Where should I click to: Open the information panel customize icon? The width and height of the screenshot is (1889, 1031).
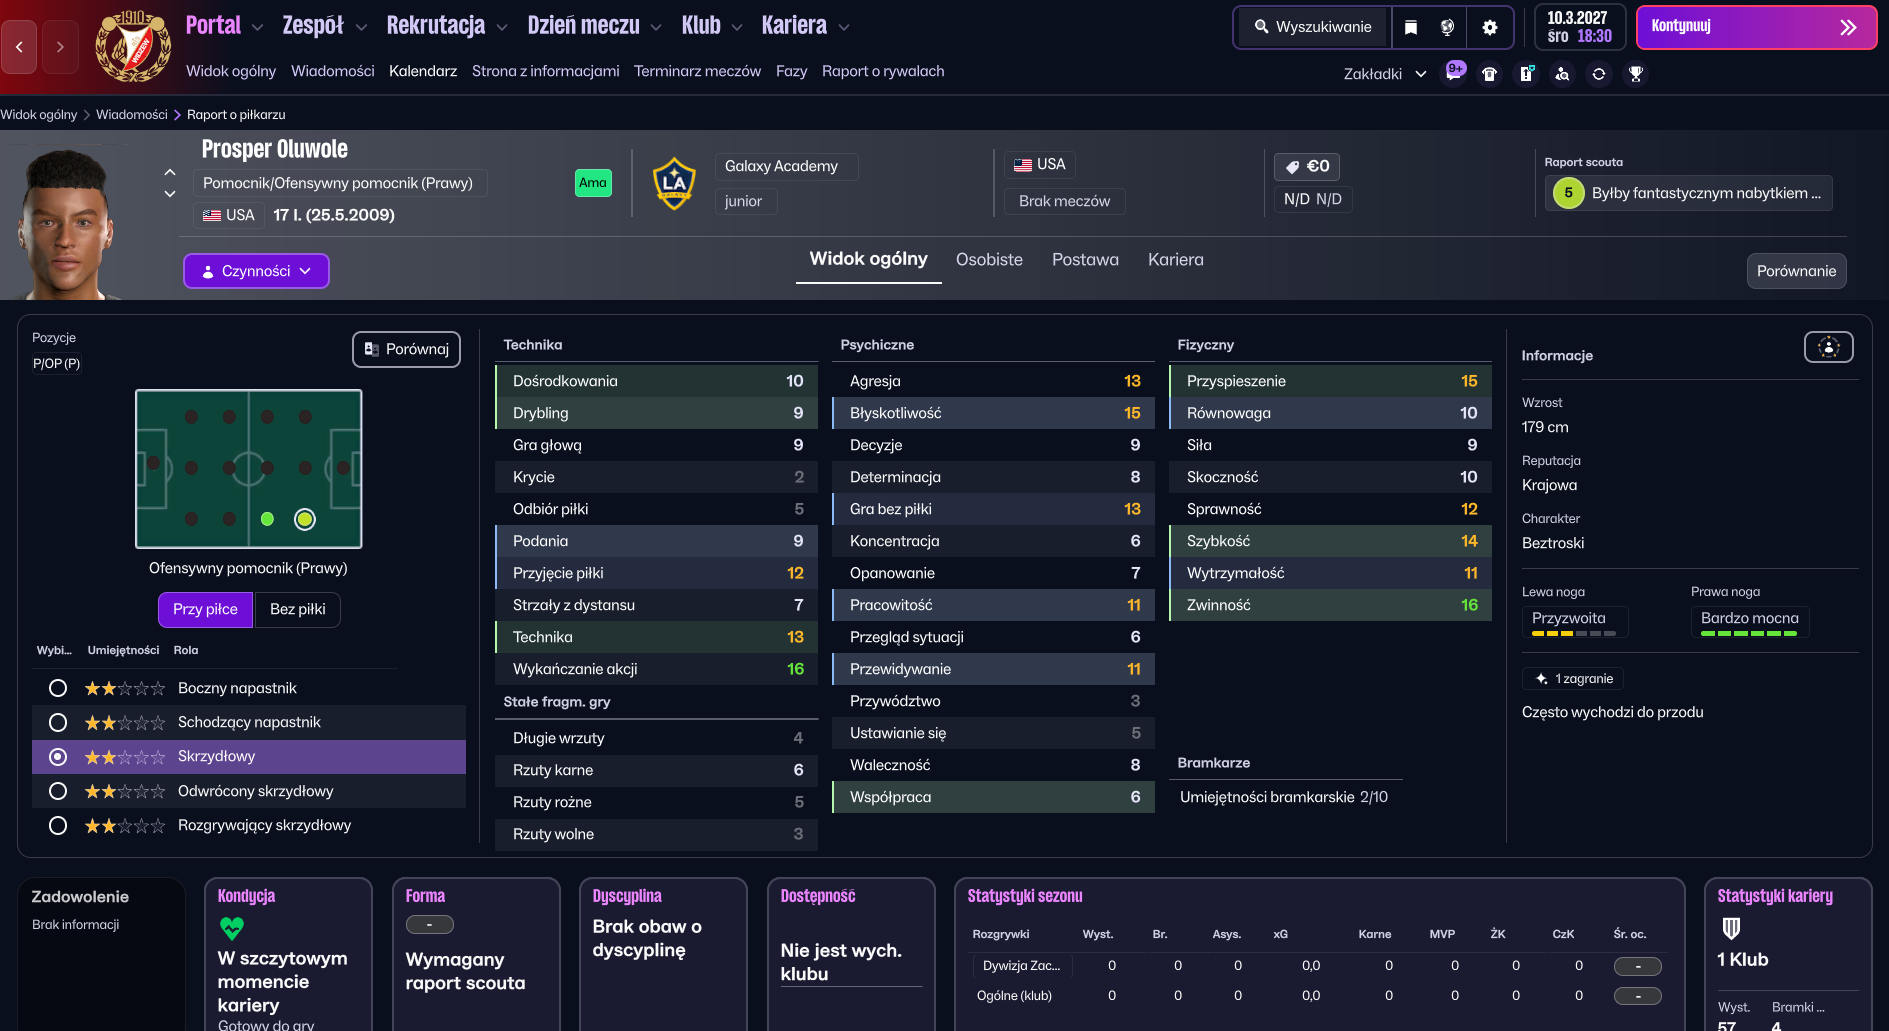point(1828,347)
